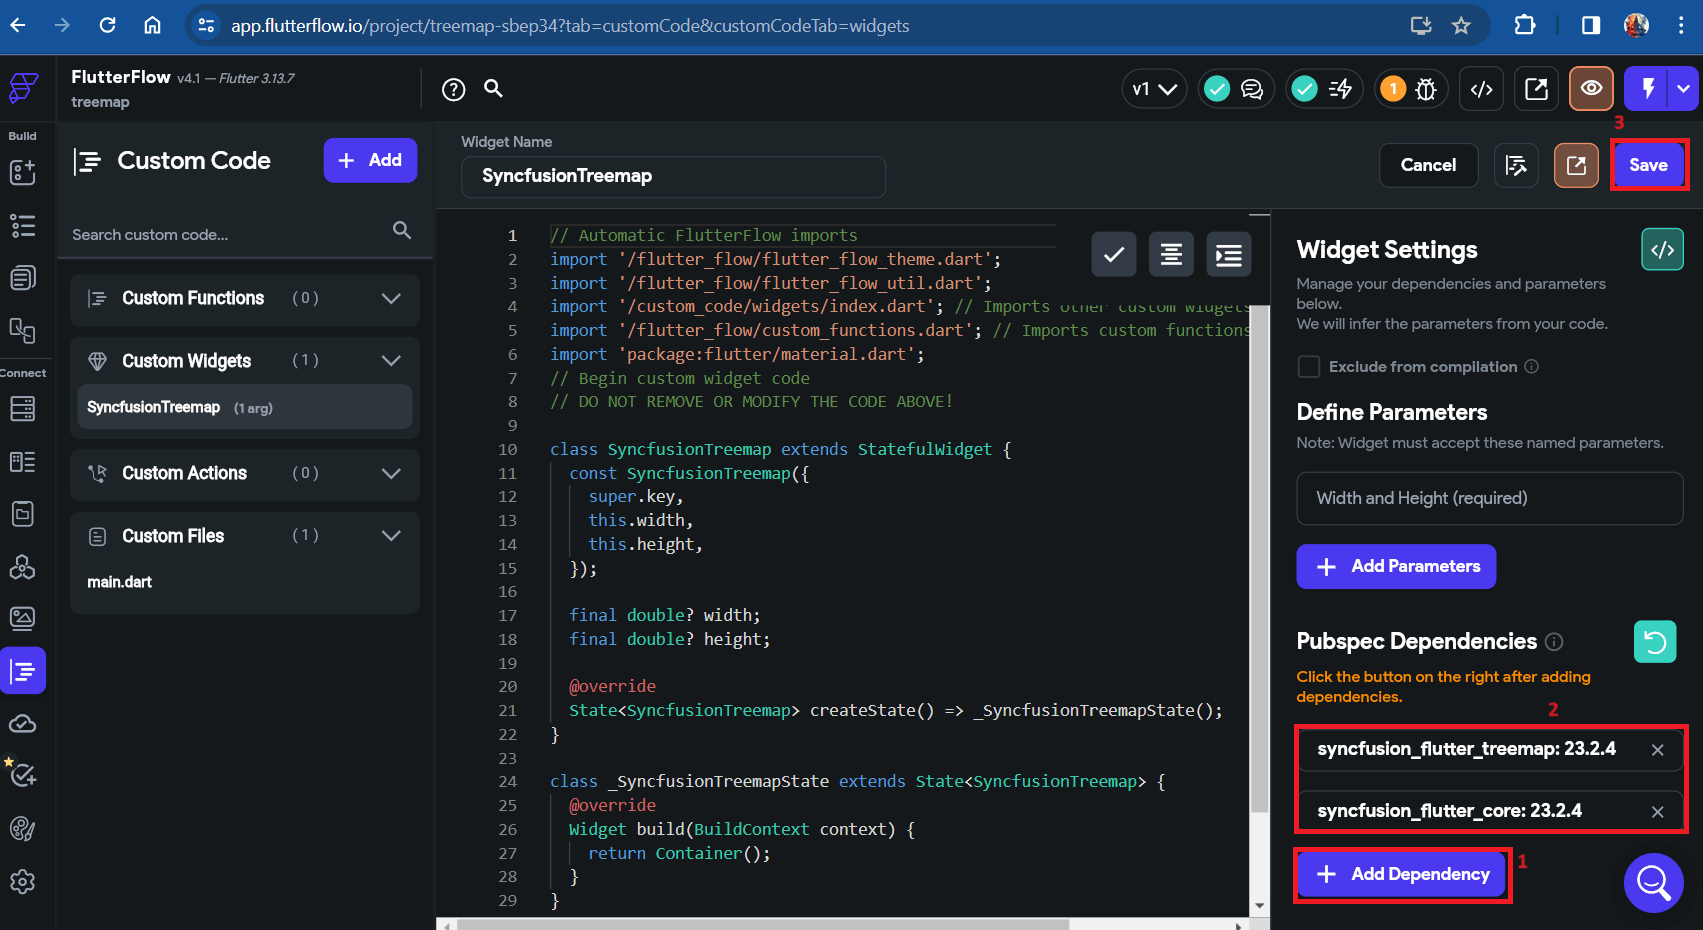This screenshot has width=1703, height=930.
Task: Click the icon right of Cancel button
Action: click(1516, 165)
